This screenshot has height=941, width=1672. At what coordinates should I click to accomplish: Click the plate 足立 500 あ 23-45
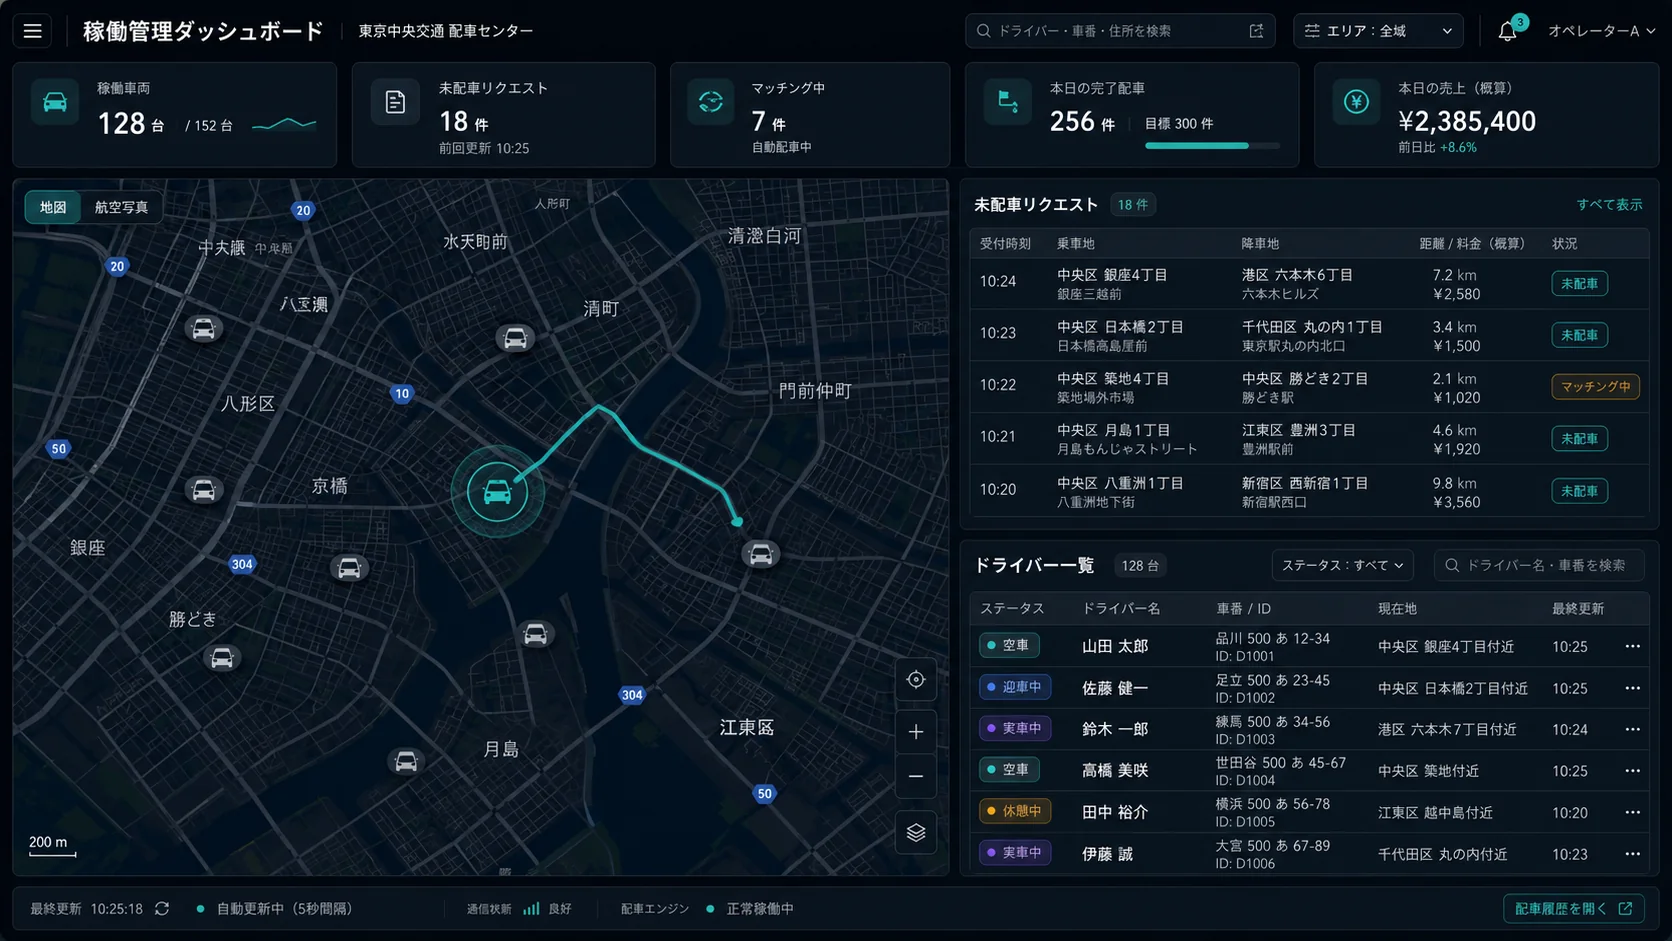click(1273, 680)
